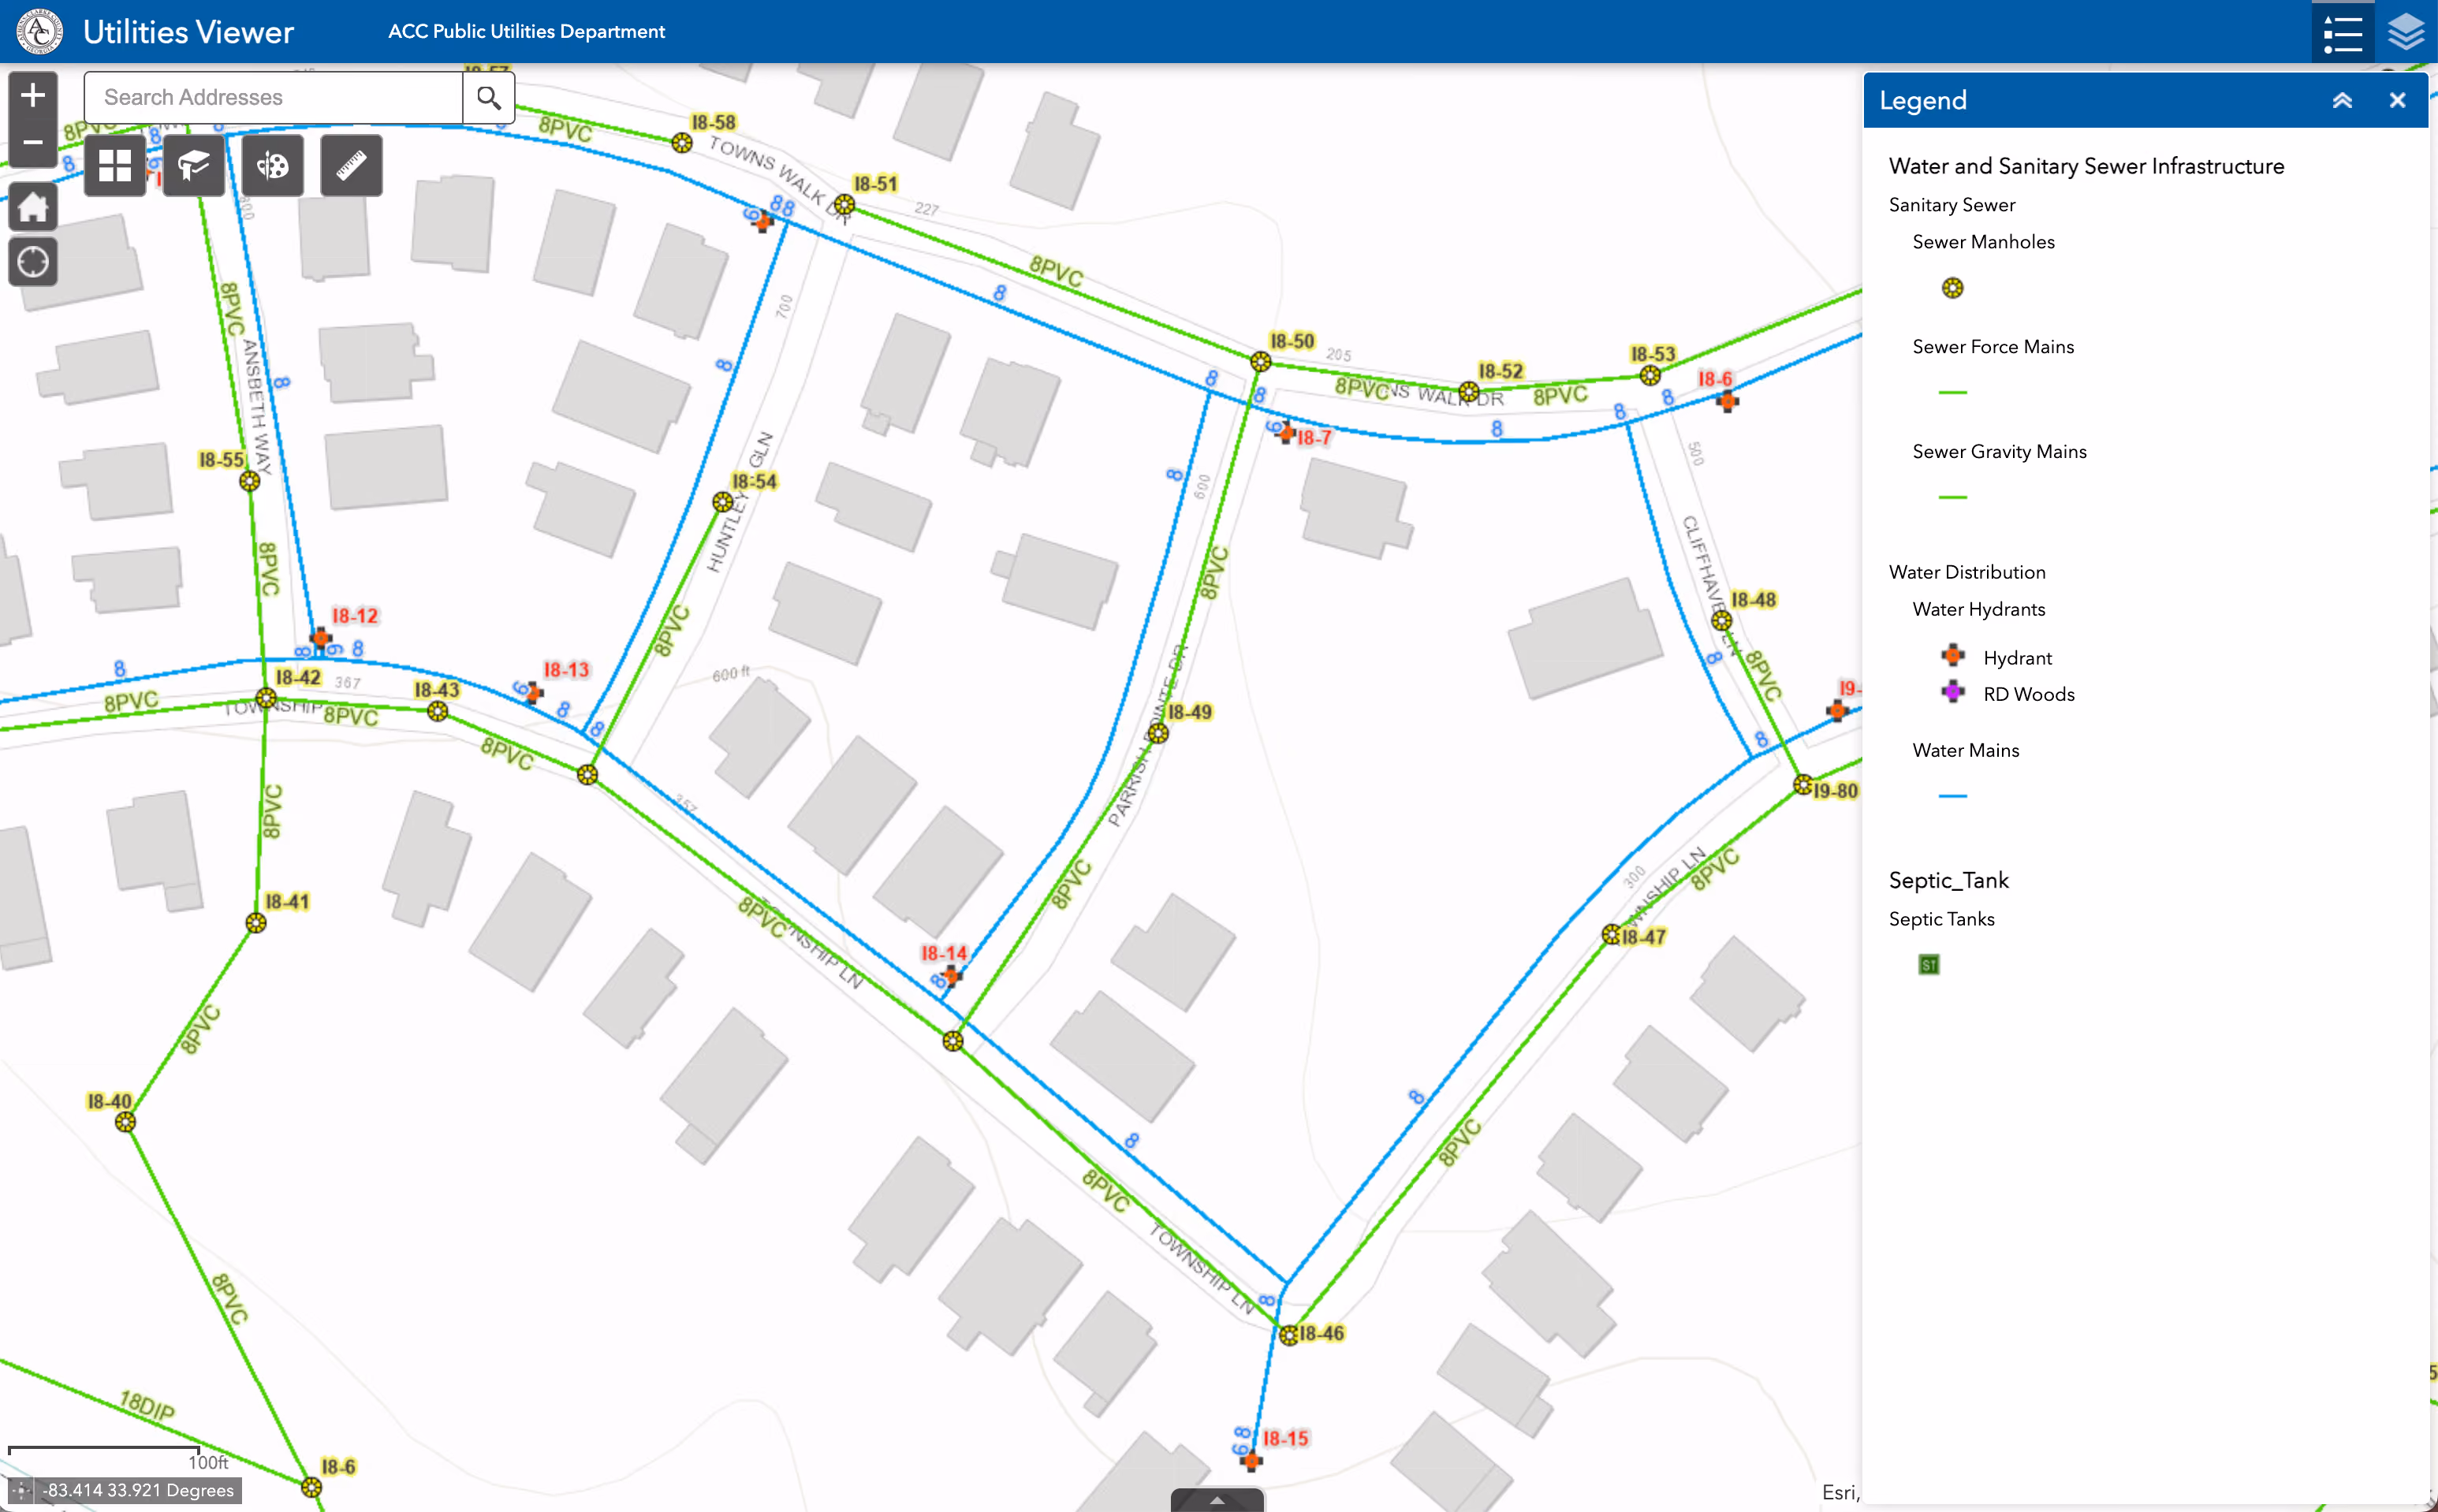Expand the attribute table arrow at bottom
Screen dimensions: 2438x1512
1217,1500
